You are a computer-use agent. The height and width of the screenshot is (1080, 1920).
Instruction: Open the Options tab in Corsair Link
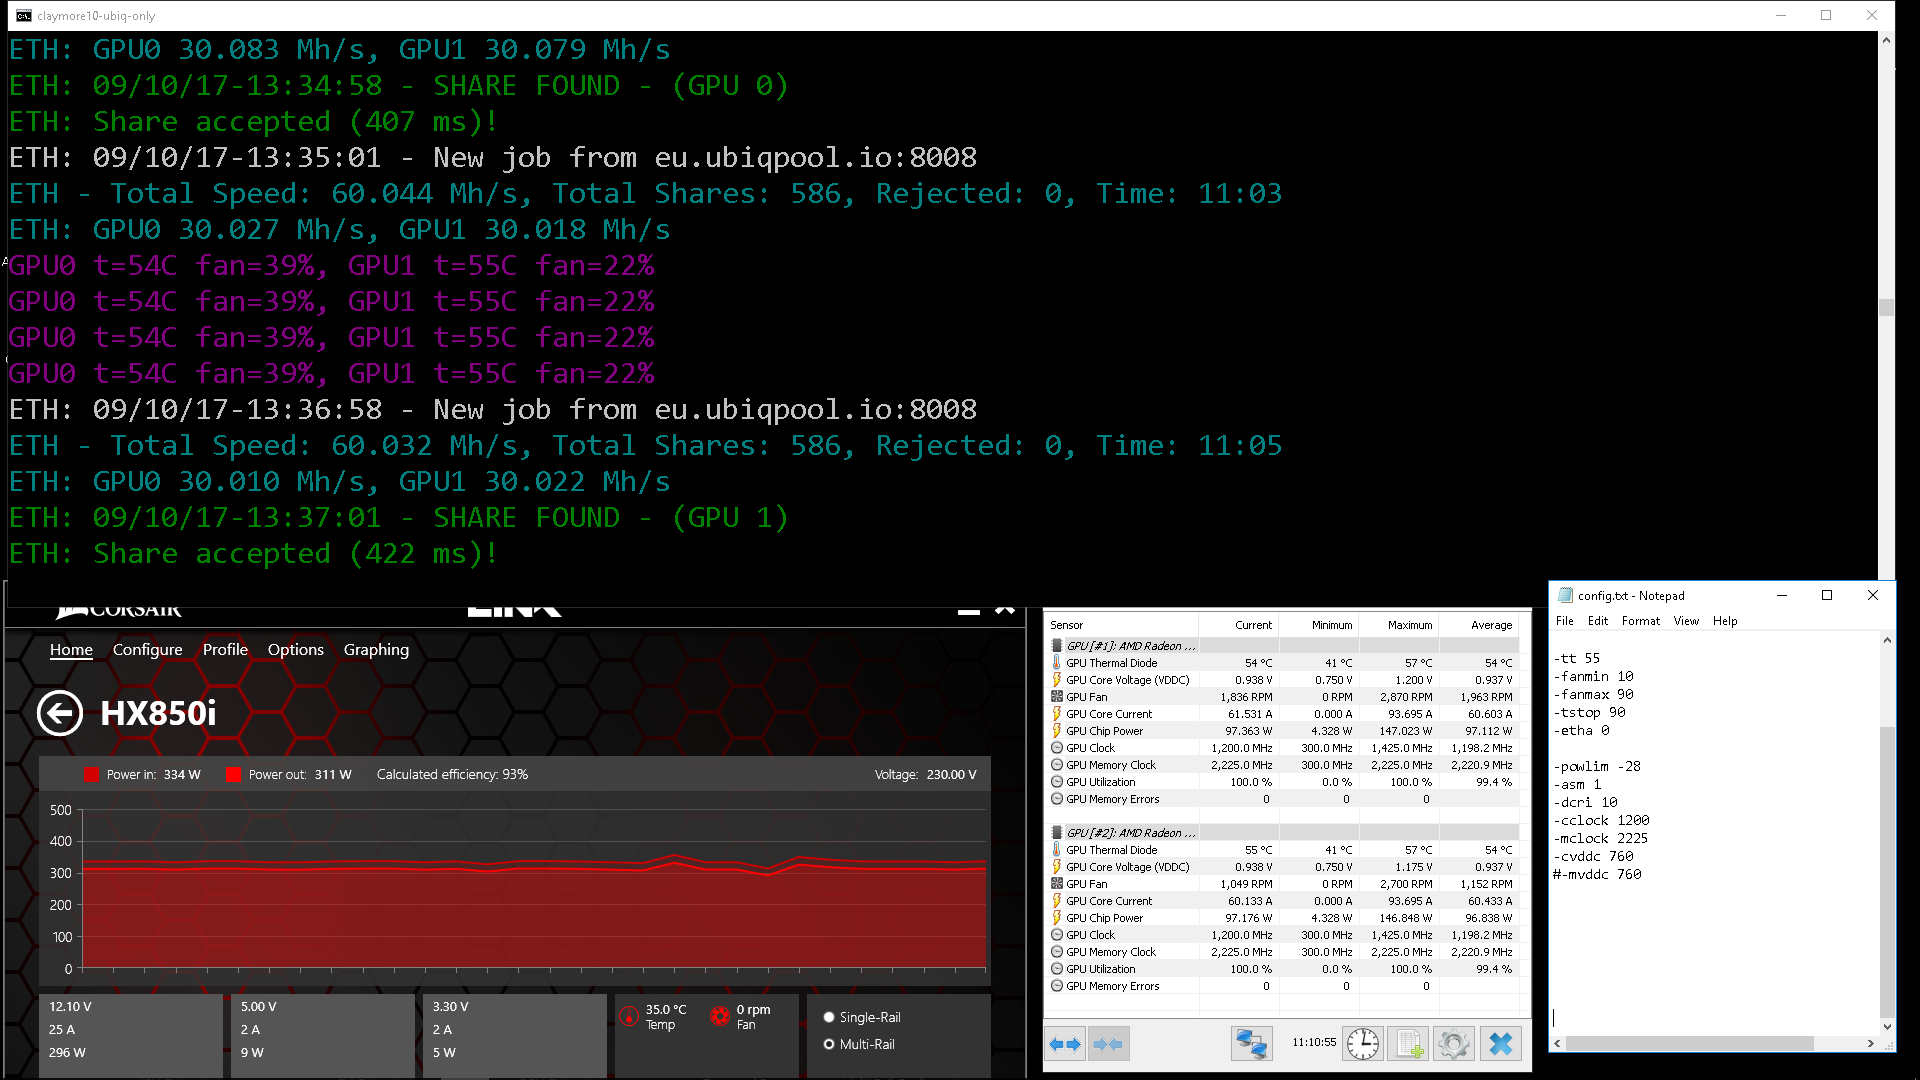(296, 650)
